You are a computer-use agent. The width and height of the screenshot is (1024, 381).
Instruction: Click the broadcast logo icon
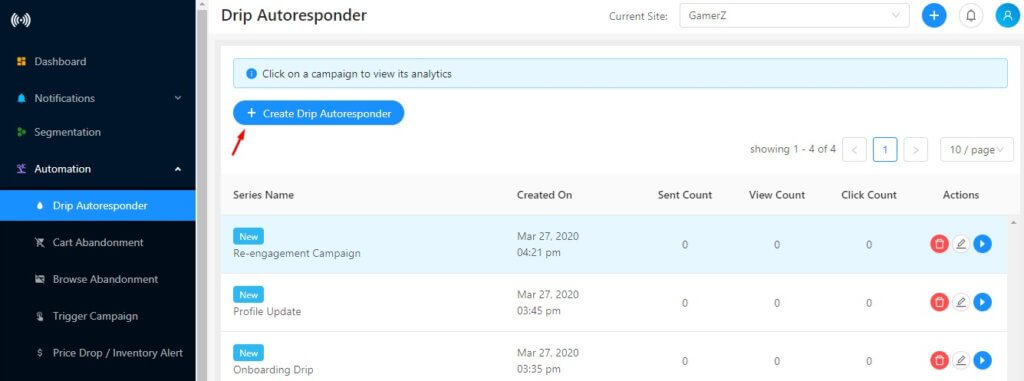(21, 20)
